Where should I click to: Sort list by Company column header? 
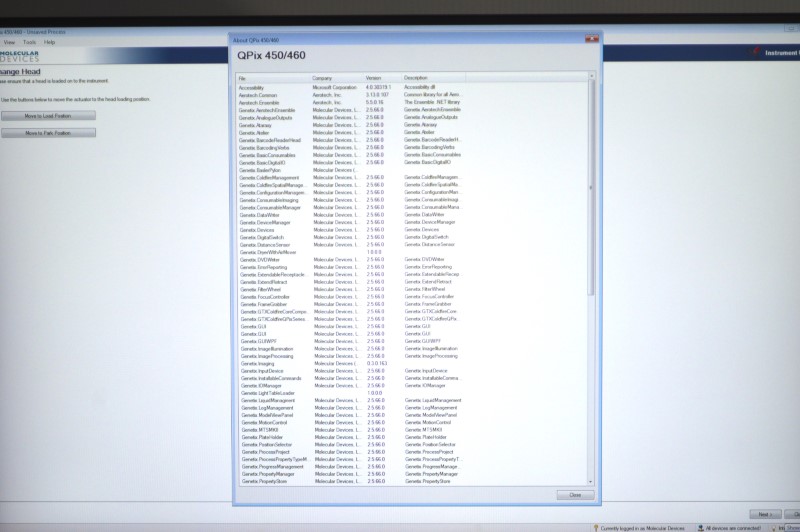click(x=337, y=78)
